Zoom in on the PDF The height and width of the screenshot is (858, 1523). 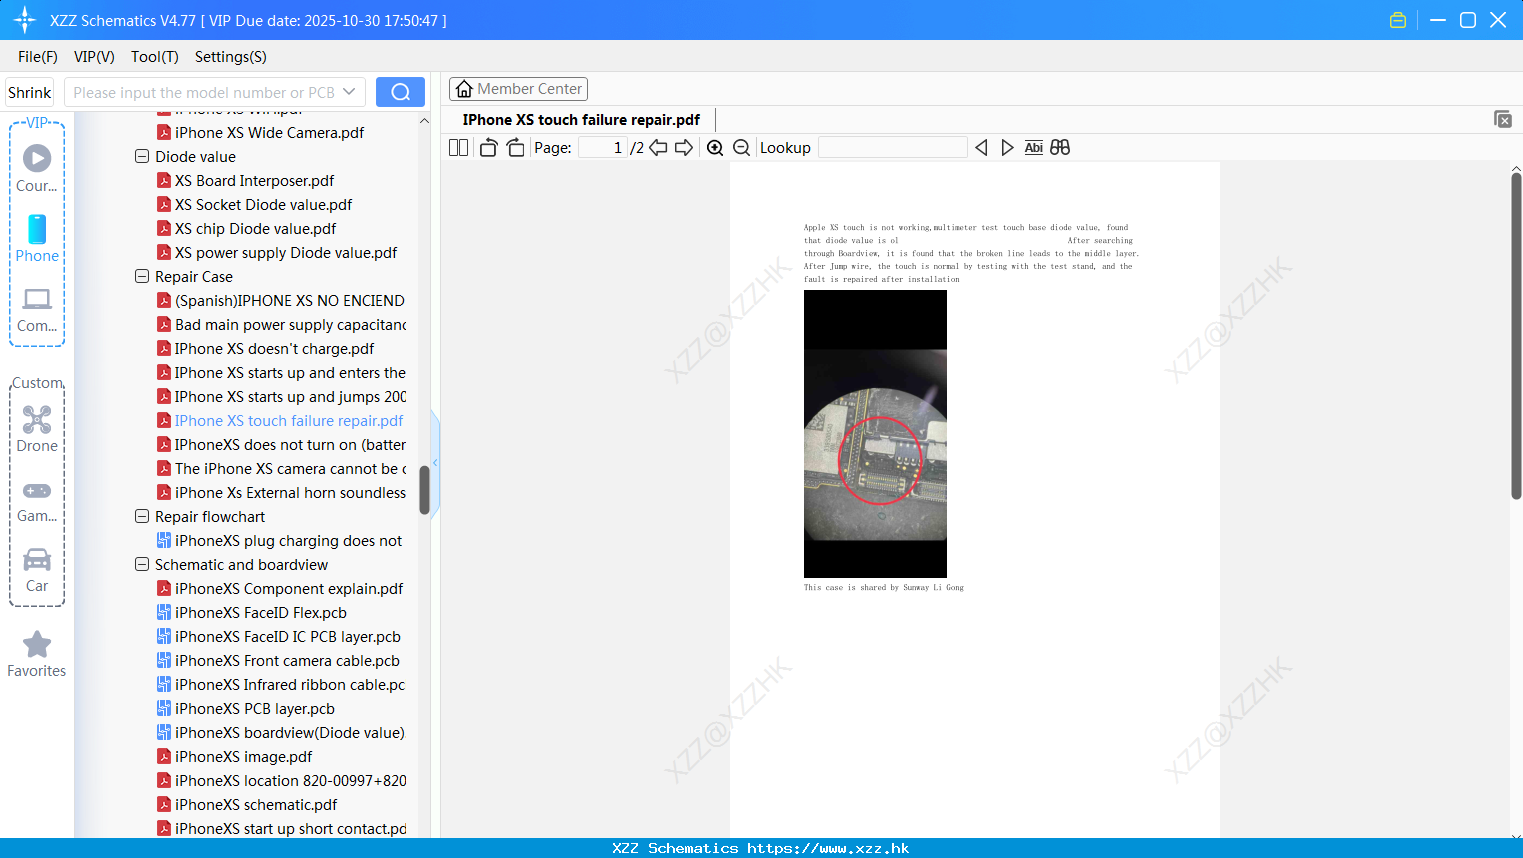715,147
